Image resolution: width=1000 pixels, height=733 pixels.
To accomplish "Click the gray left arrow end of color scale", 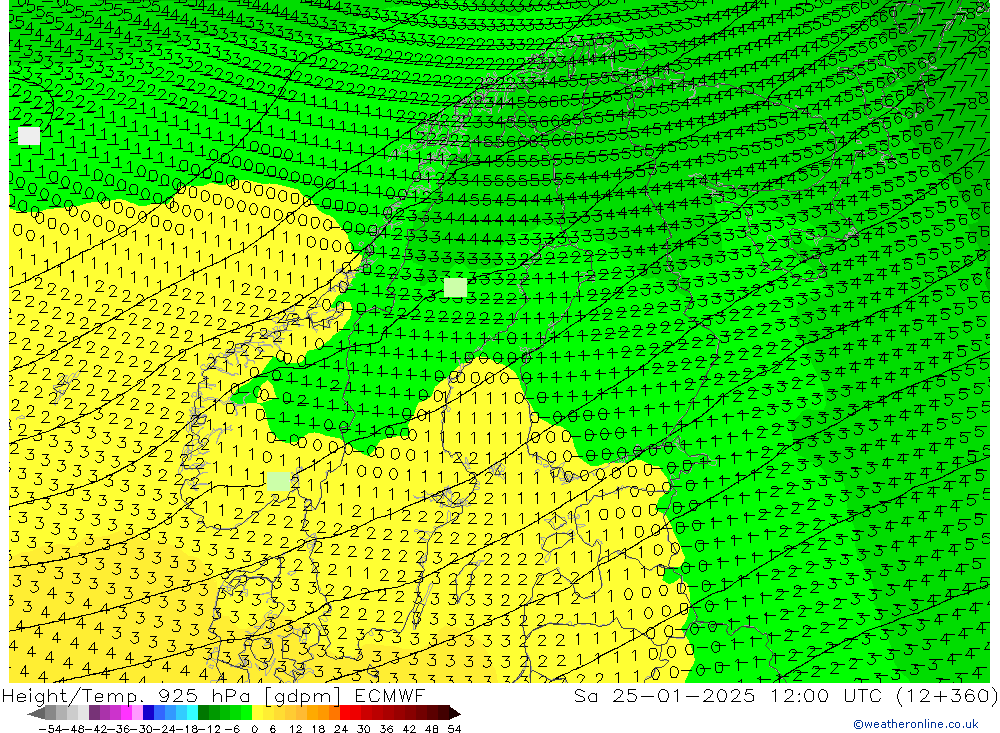I will click(36, 713).
